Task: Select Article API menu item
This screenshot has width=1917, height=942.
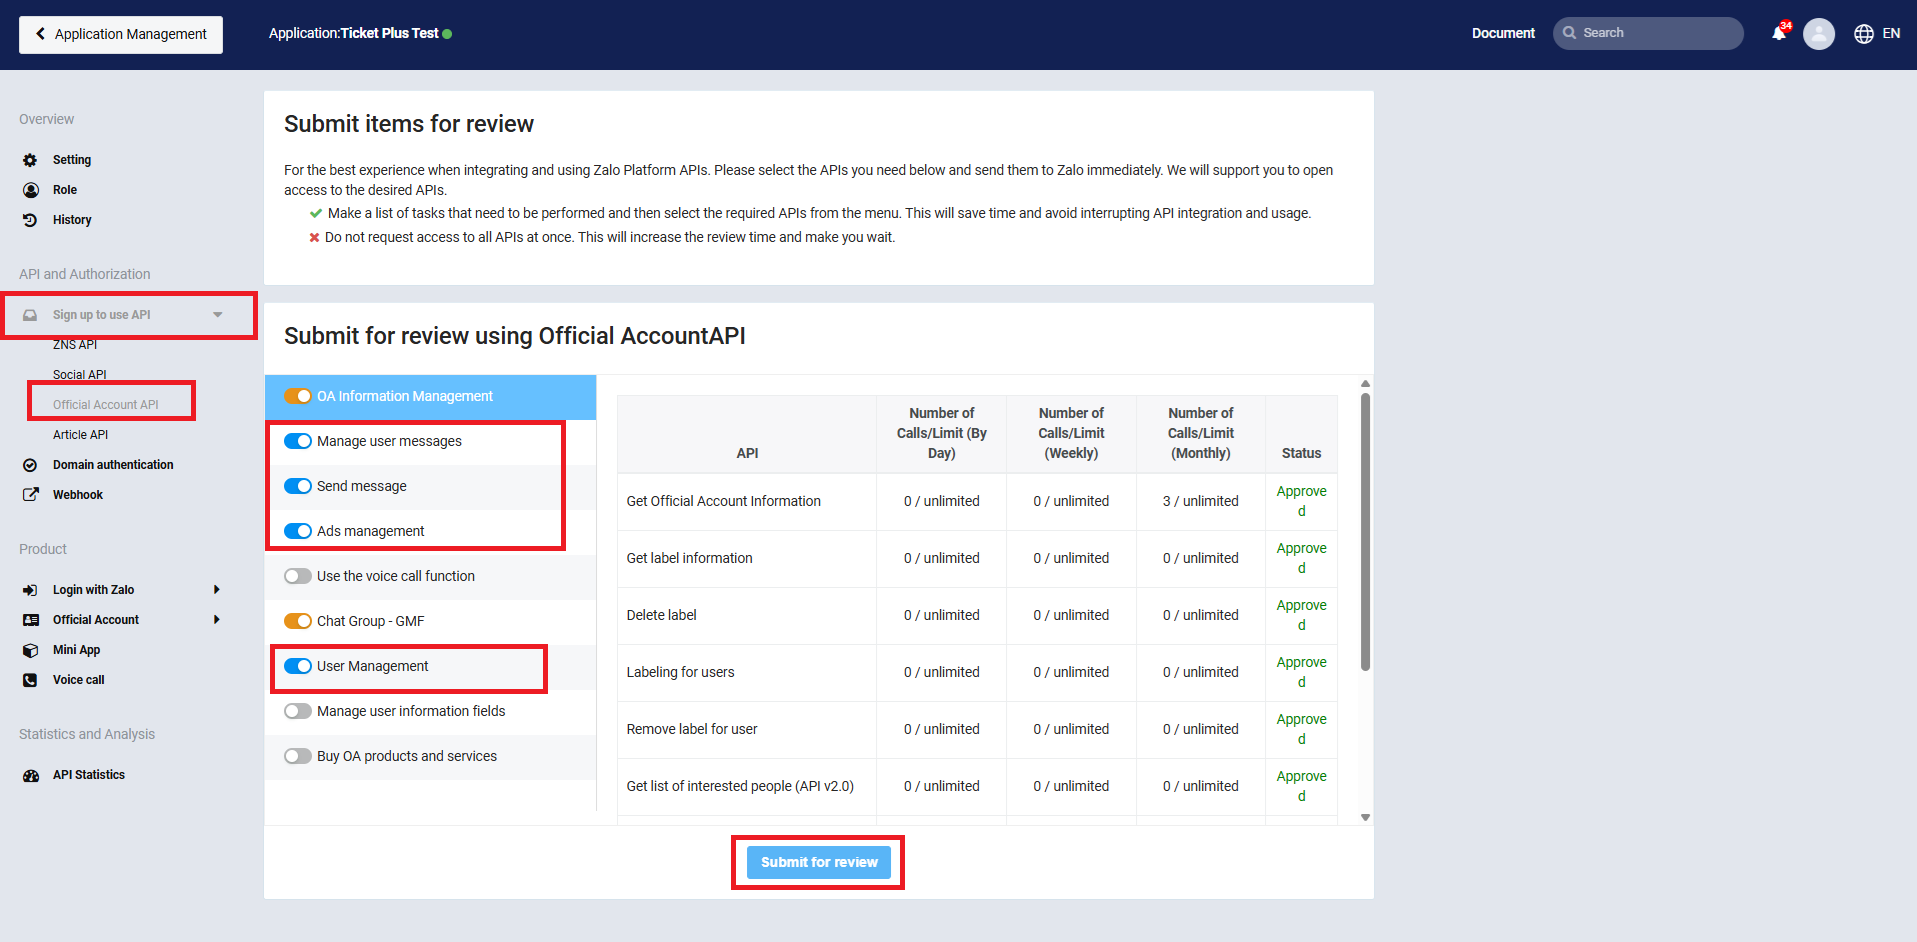Action: [x=80, y=435]
